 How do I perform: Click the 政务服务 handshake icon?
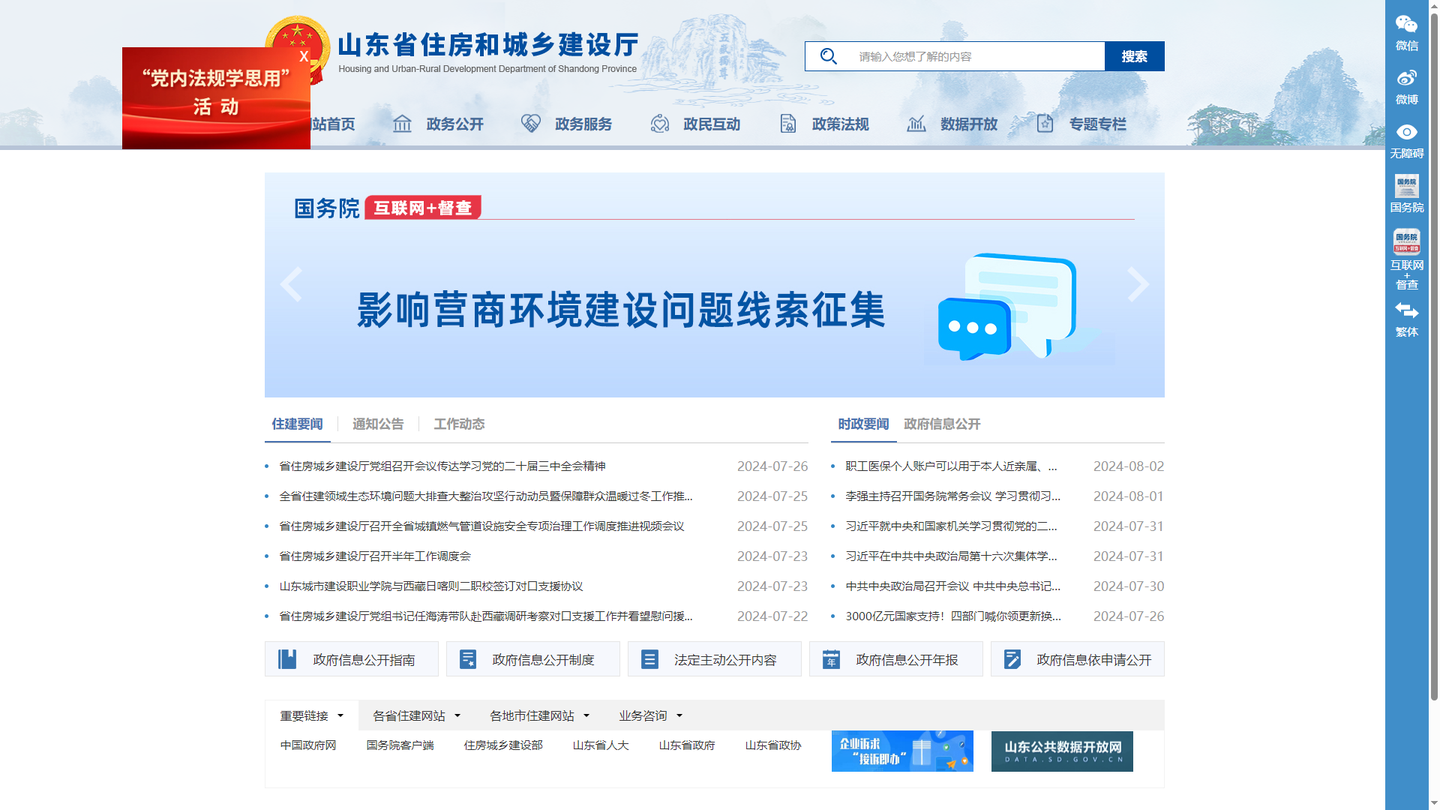click(531, 124)
